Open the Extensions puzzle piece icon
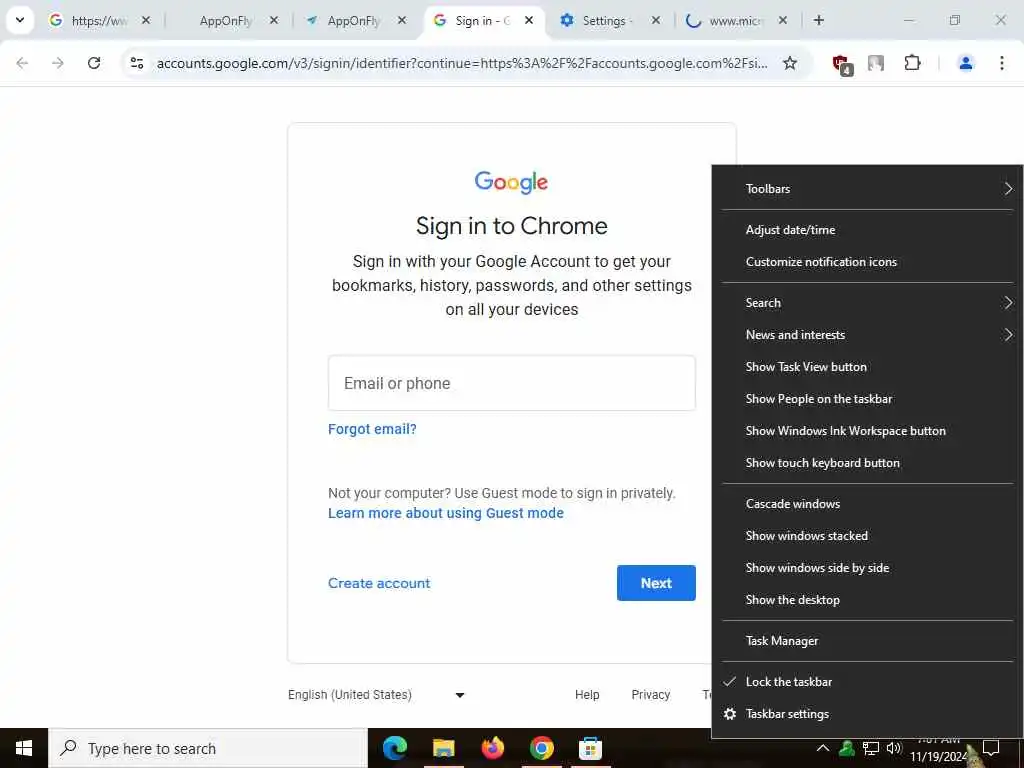 (912, 63)
